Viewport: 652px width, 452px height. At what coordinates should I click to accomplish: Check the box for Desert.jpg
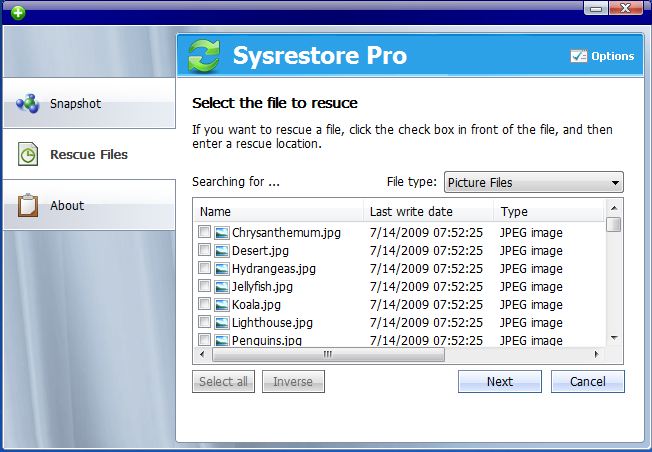pos(204,250)
